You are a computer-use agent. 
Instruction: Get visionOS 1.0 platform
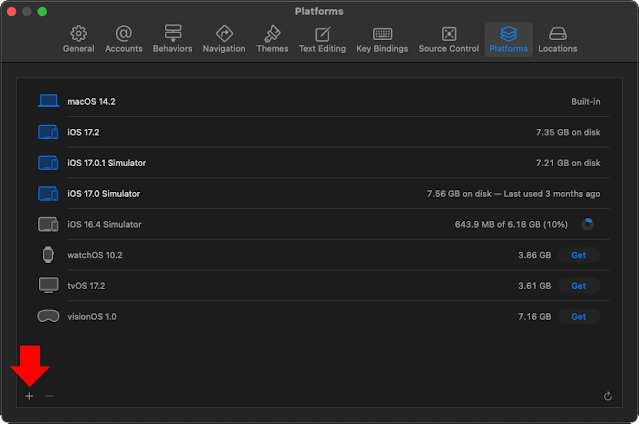point(579,317)
